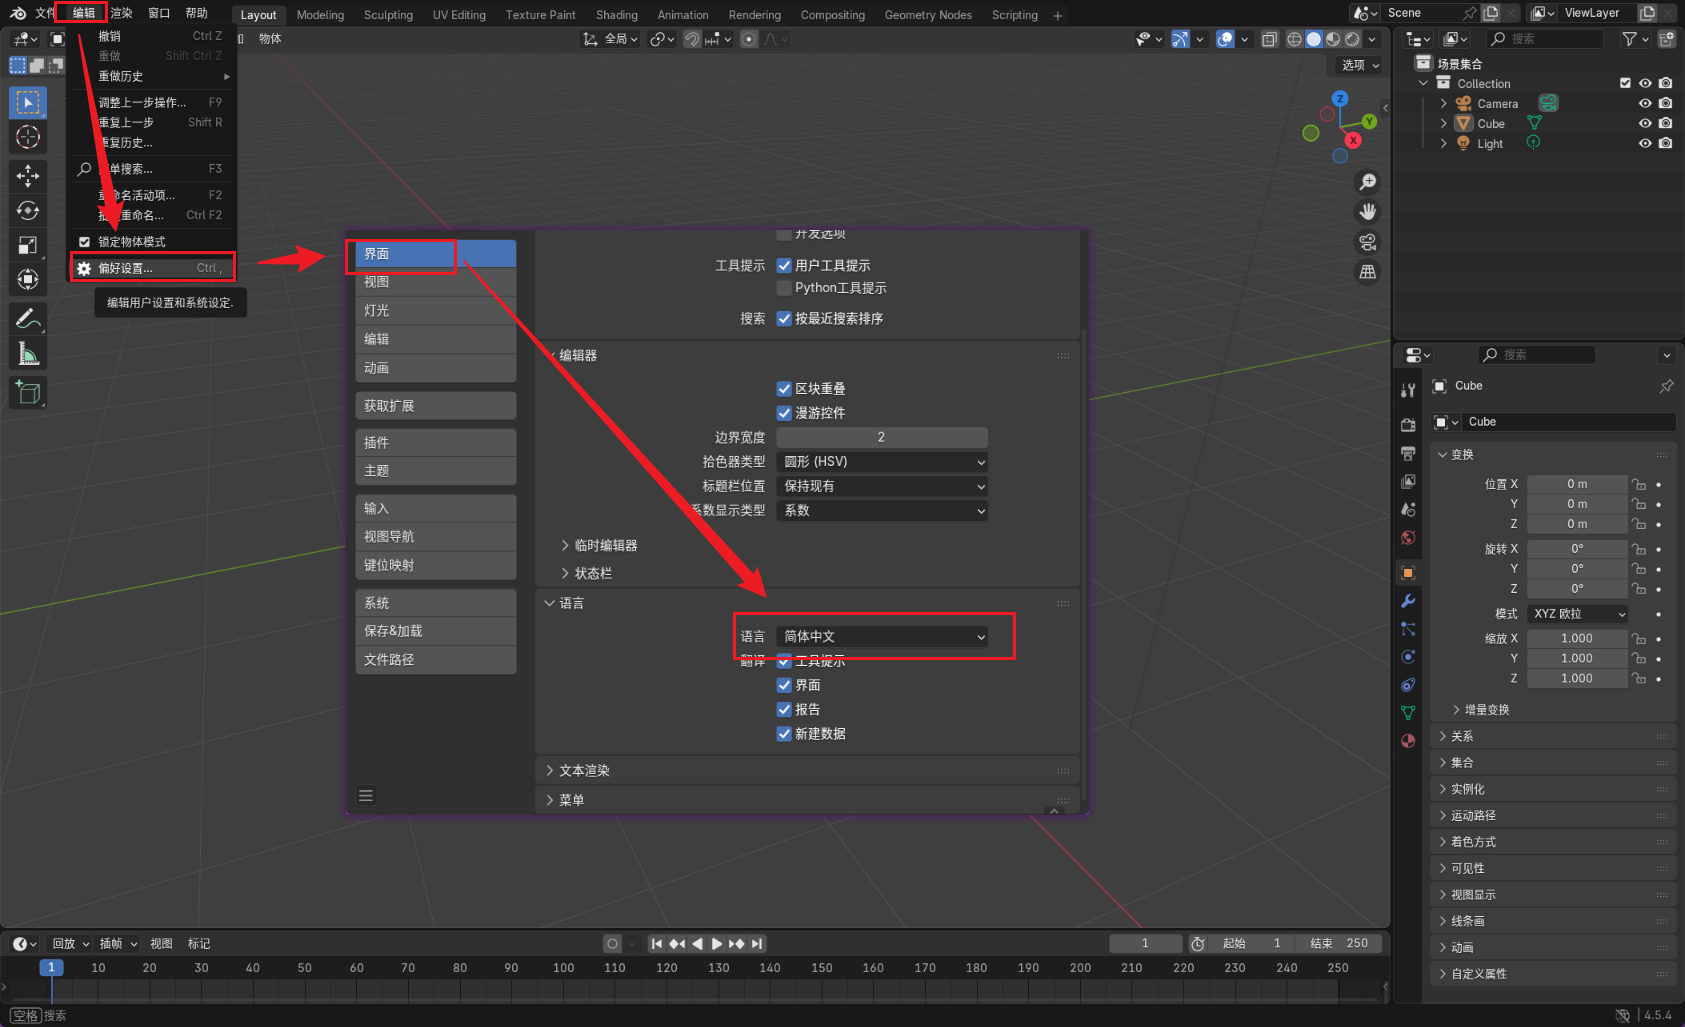Screen dimensions: 1685x1027
Task: Click the viewport zoom magnifier icon
Action: pos(1367,182)
